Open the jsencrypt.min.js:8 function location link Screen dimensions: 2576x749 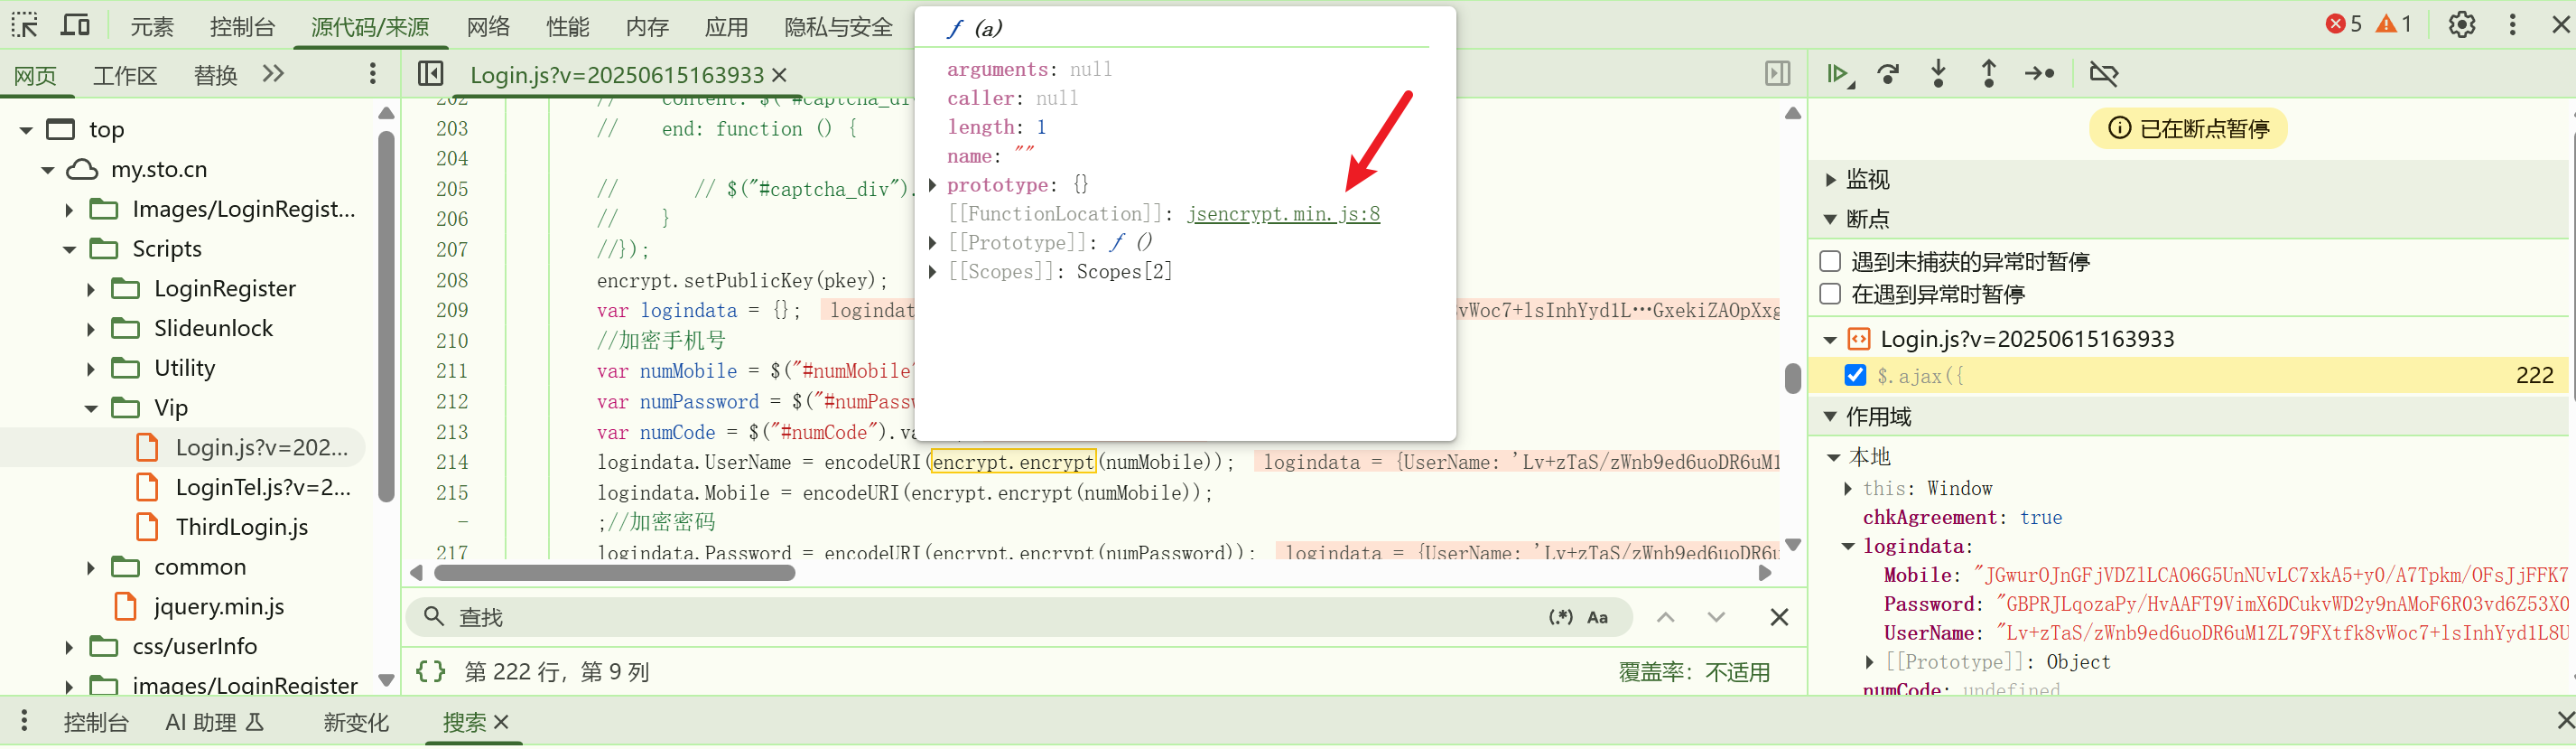click(x=1283, y=214)
